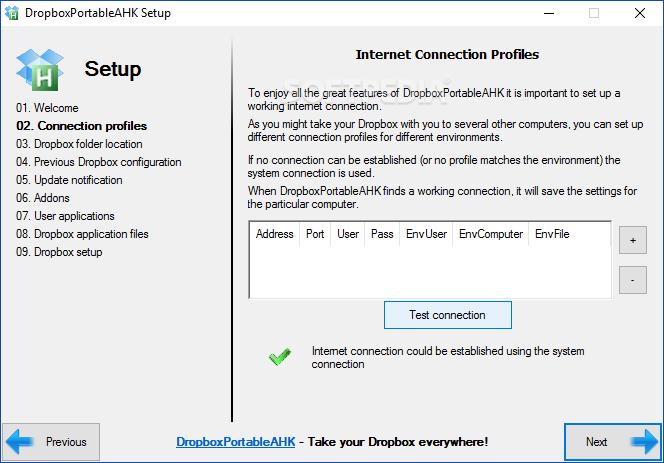Click the EnvComputer column header
Screen dimensions: 664x463
click(x=490, y=234)
